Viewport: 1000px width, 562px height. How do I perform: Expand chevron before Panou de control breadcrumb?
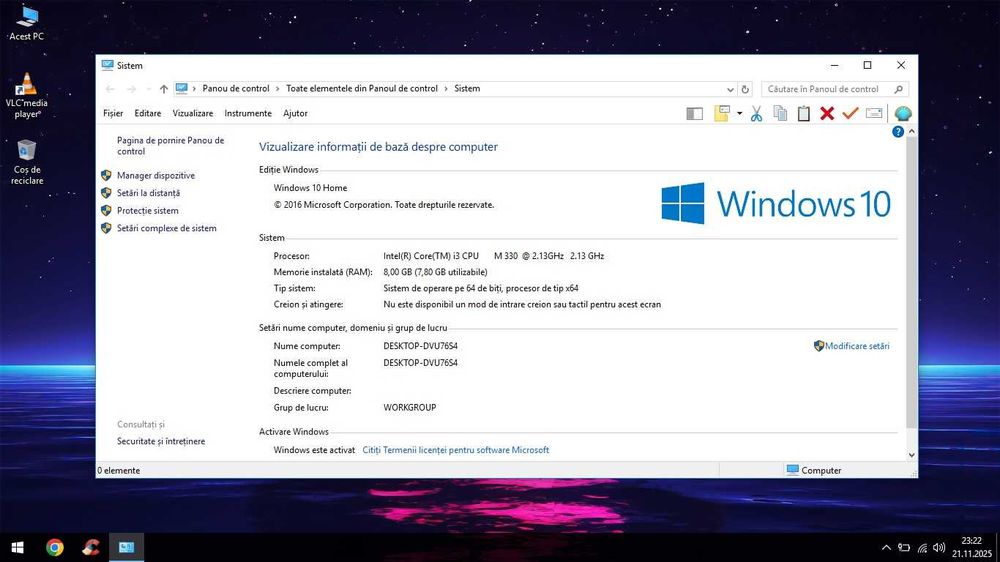tap(195, 89)
